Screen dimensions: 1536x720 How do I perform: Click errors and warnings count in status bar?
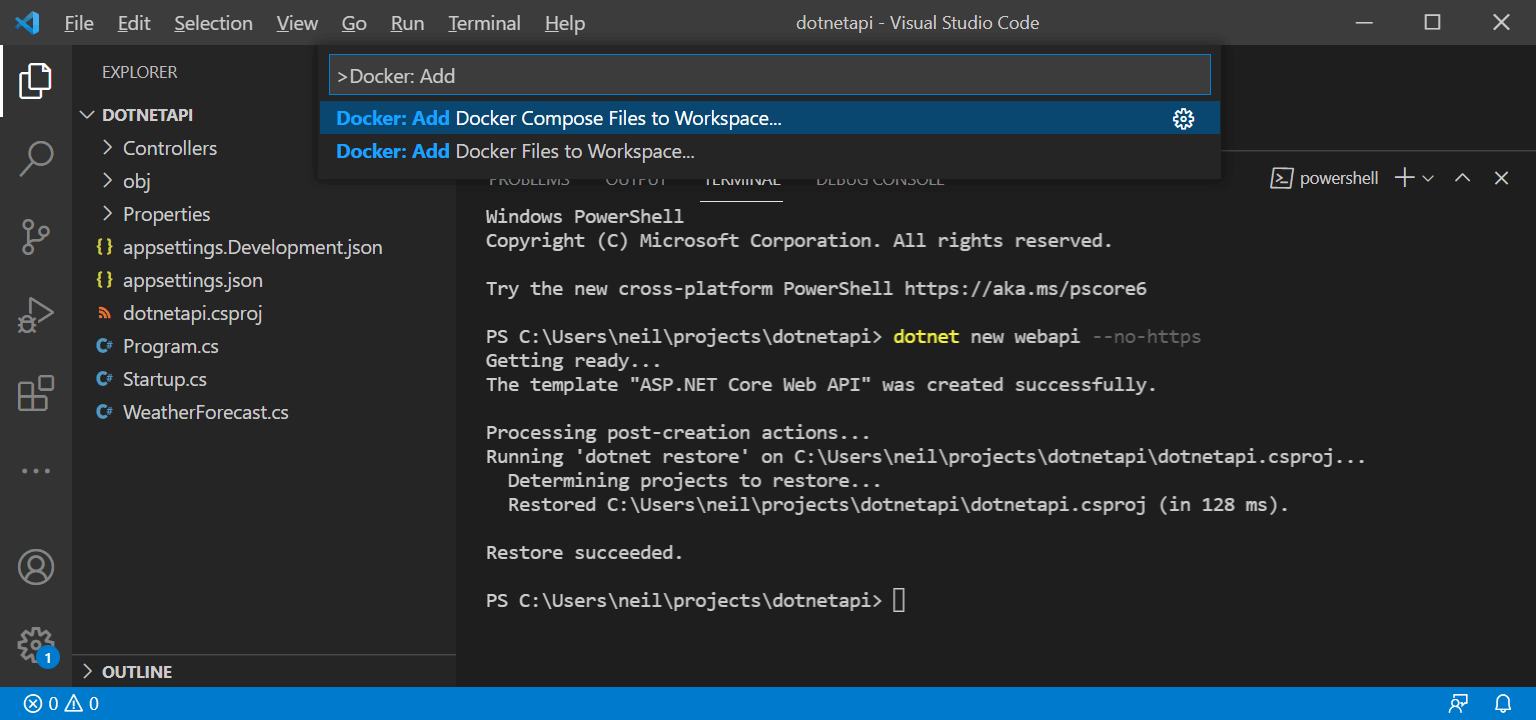tap(62, 703)
